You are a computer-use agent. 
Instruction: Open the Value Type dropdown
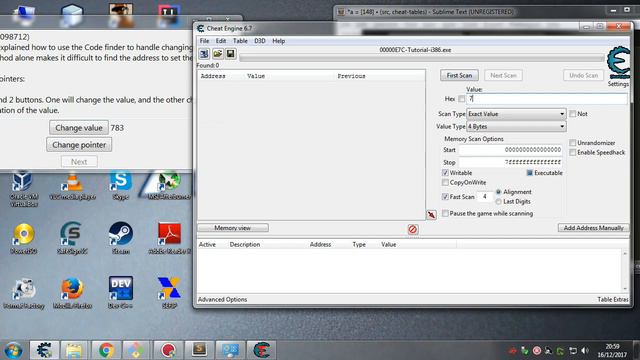pos(516,127)
